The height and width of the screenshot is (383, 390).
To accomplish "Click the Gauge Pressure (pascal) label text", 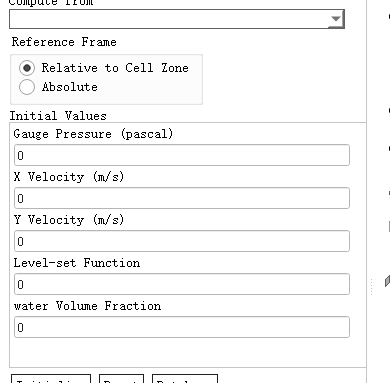I will (93, 134).
